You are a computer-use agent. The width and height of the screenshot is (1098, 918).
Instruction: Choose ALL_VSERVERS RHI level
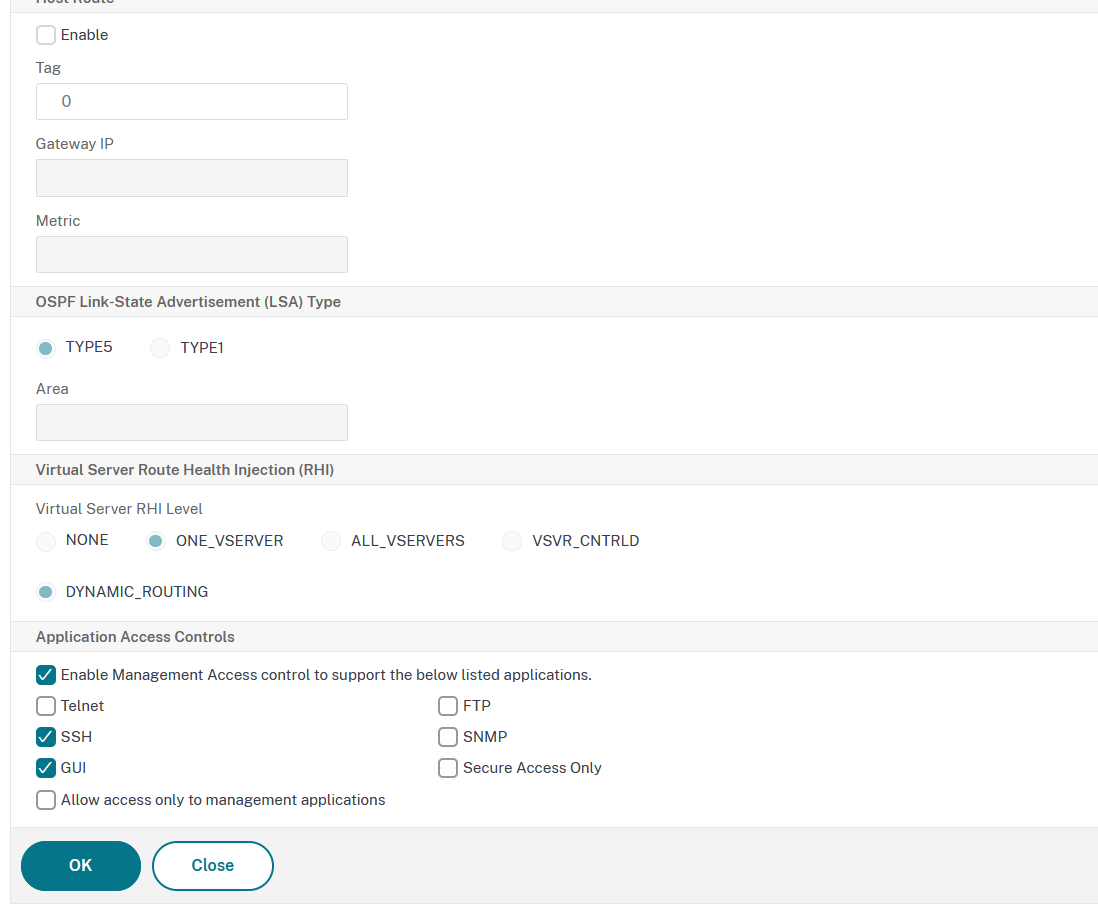[330, 540]
